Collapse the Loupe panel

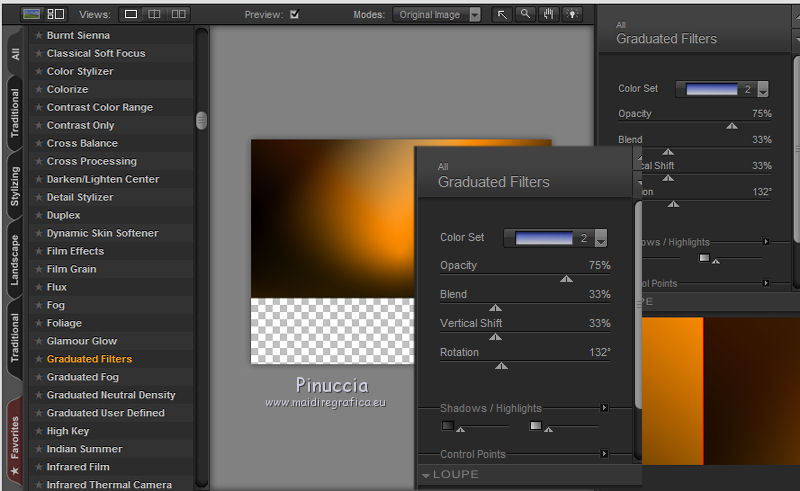tap(426, 475)
